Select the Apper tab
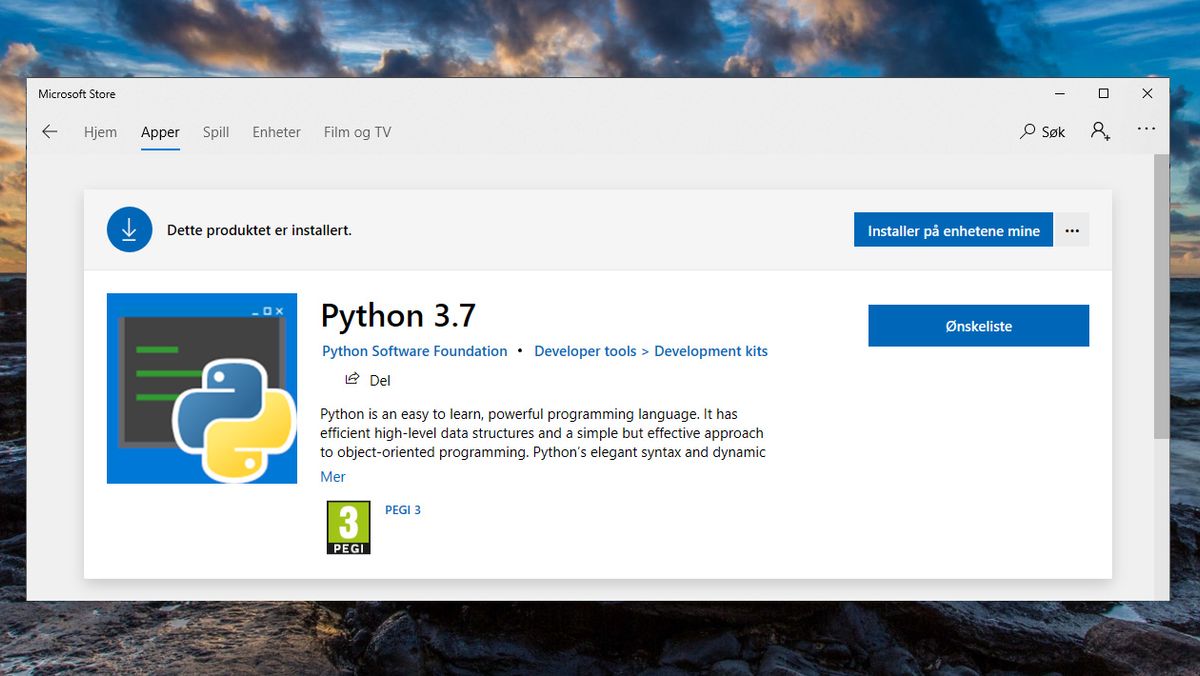Viewport: 1200px width, 676px height. pyautogui.click(x=160, y=131)
